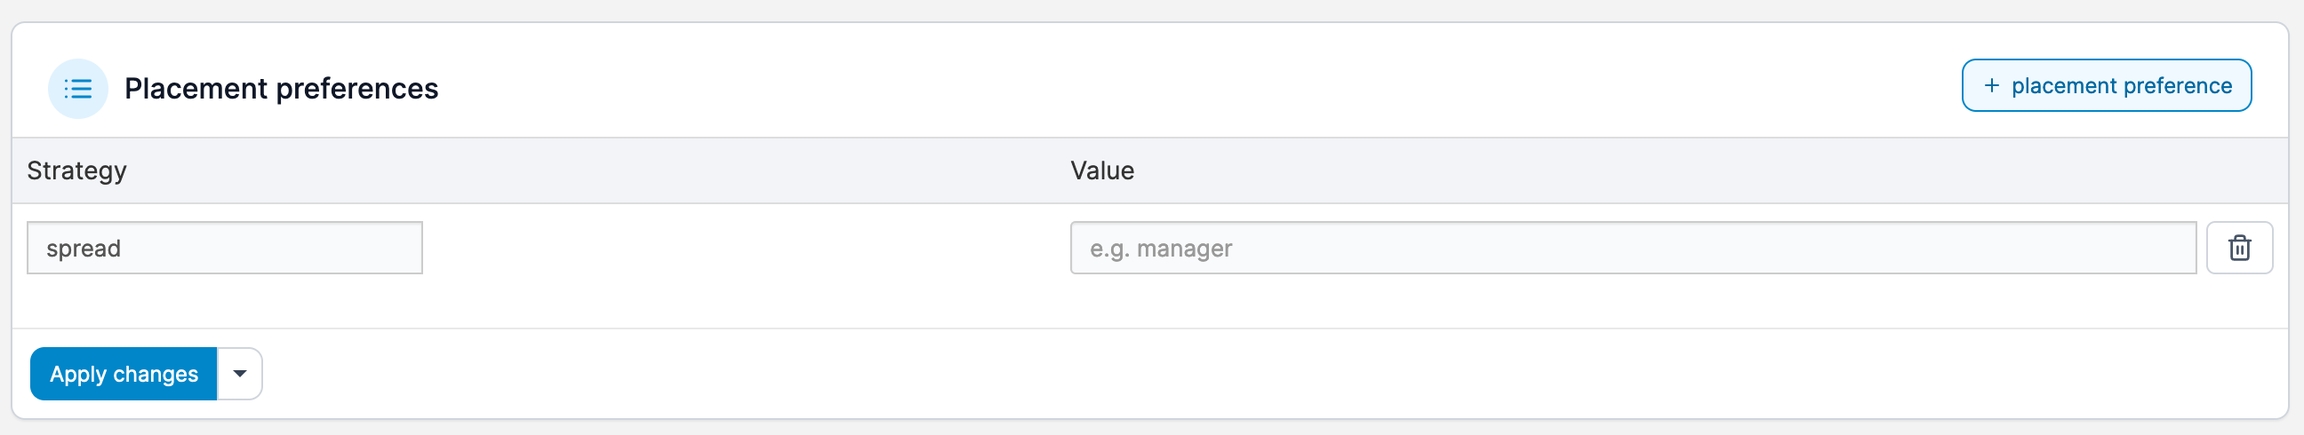Viewport: 2304px width, 435px height.
Task: Click the plus icon in the placement preference button
Action: (x=1991, y=86)
